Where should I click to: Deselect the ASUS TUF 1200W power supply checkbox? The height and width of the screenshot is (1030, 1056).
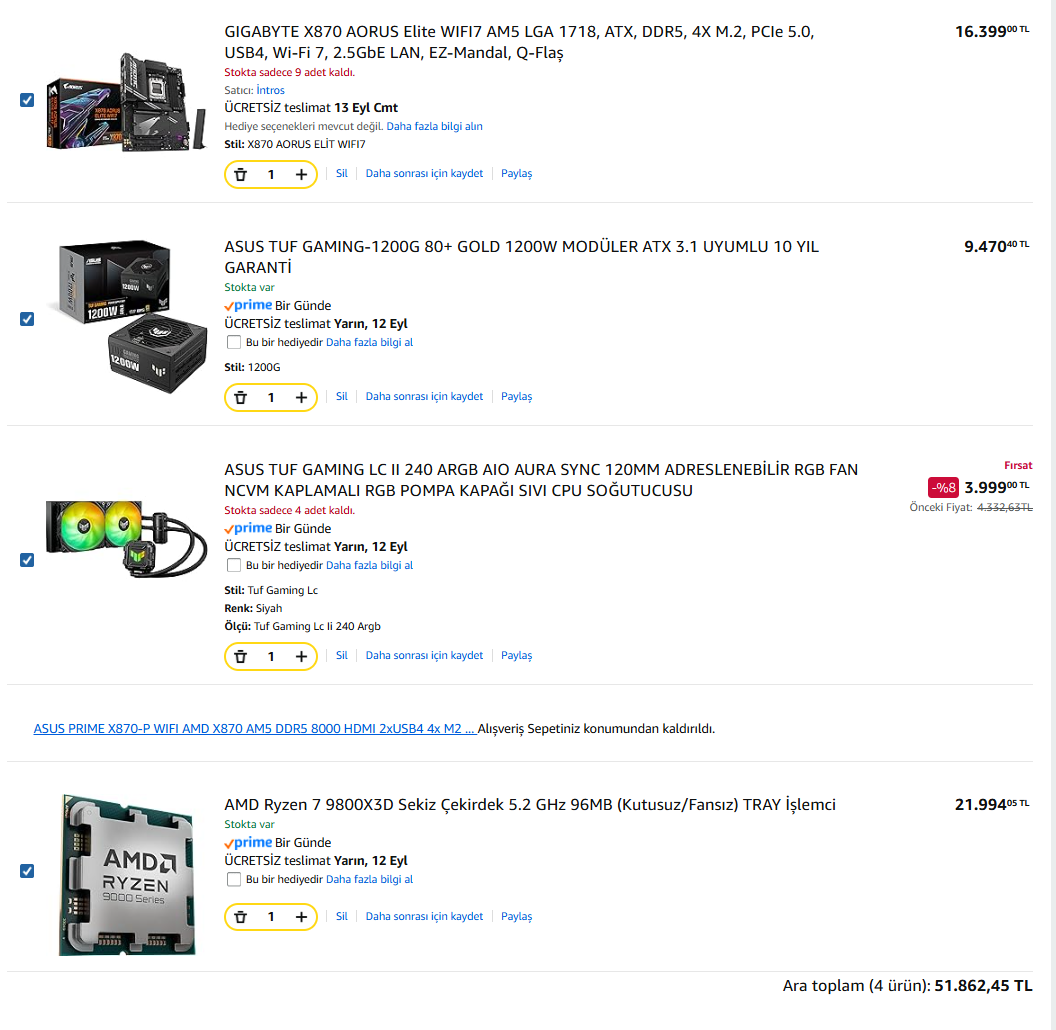27,319
